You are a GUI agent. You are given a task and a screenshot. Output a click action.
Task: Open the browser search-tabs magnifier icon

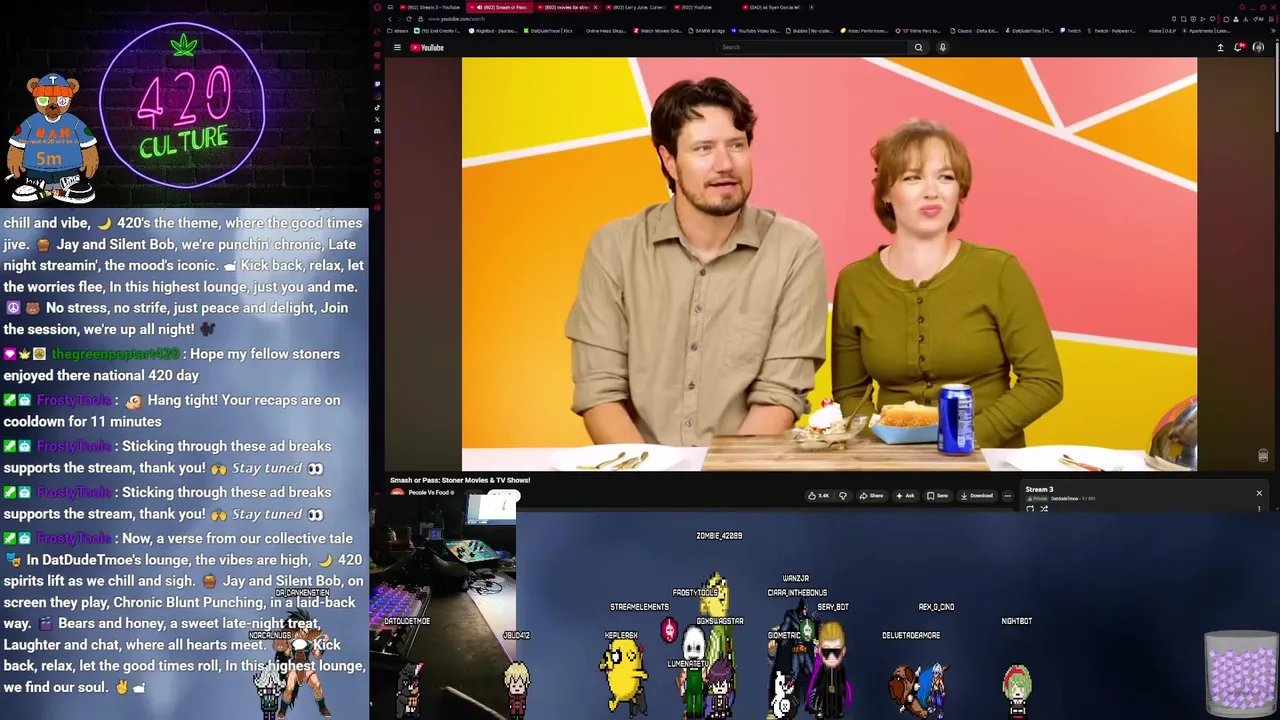point(1242,7)
